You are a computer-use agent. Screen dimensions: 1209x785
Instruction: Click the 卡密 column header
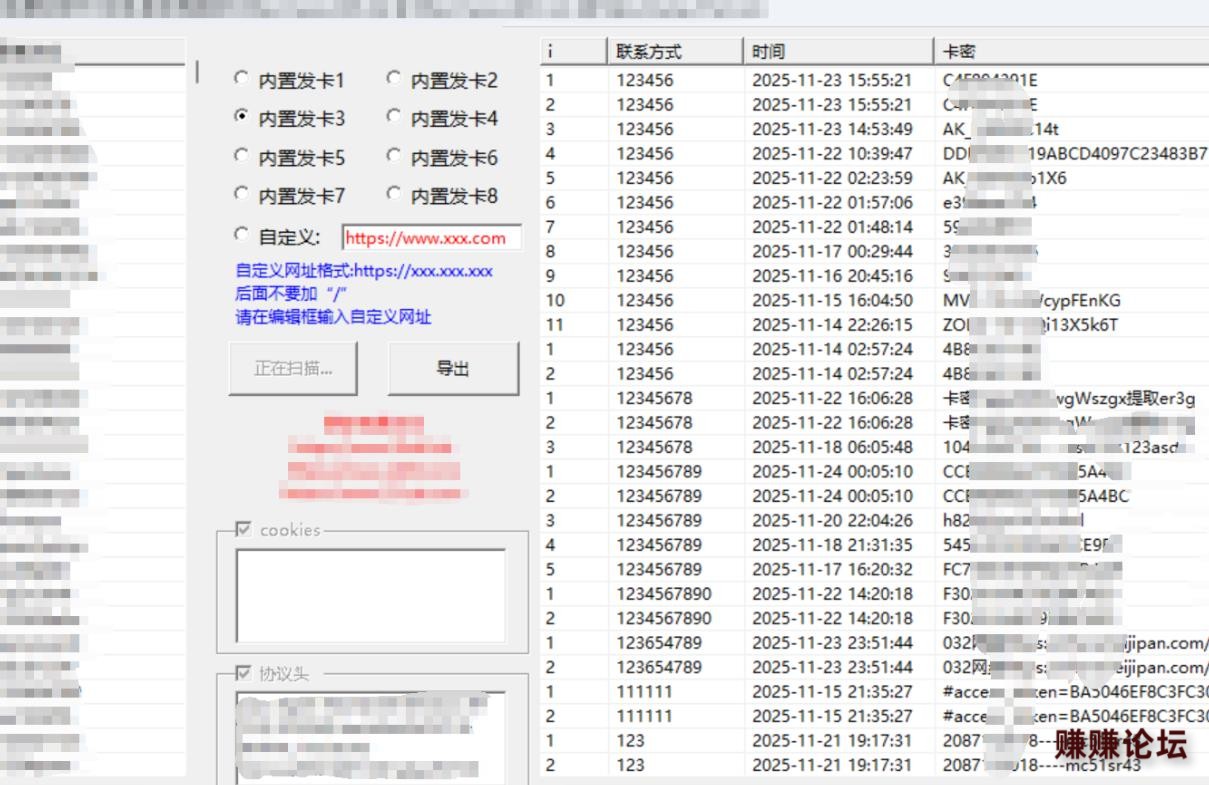pos(1070,51)
